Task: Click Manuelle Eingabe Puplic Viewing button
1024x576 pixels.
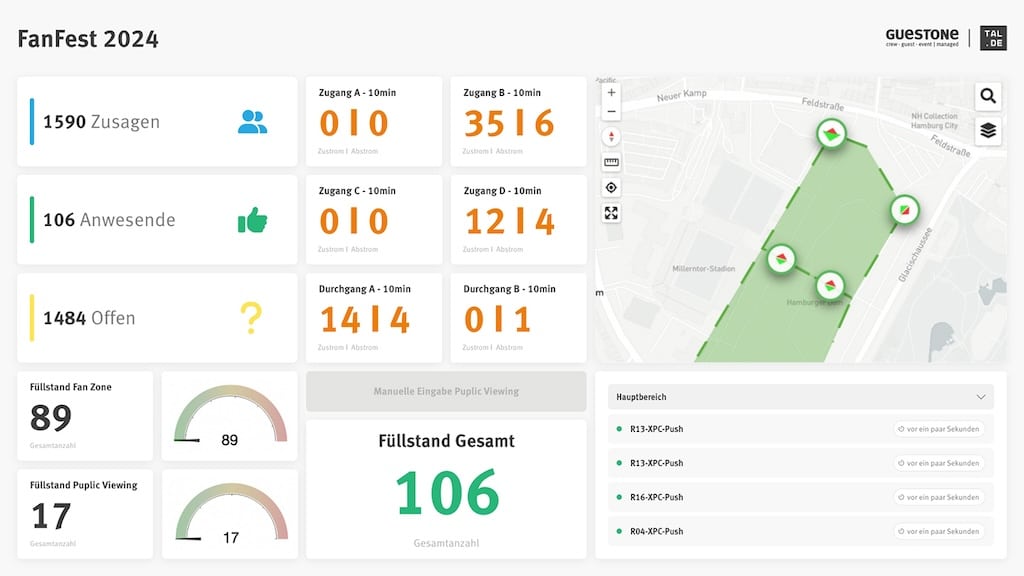Action: coord(446,391)
